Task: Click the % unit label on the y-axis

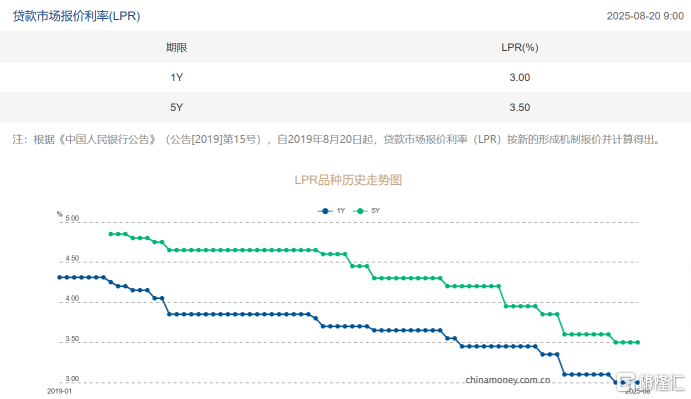Action: point(59,214)
